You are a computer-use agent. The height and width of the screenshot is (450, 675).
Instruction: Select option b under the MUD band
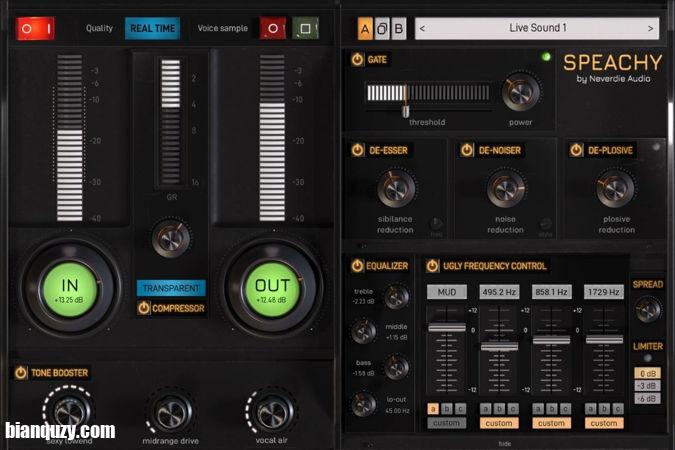[x=447, y=409]
